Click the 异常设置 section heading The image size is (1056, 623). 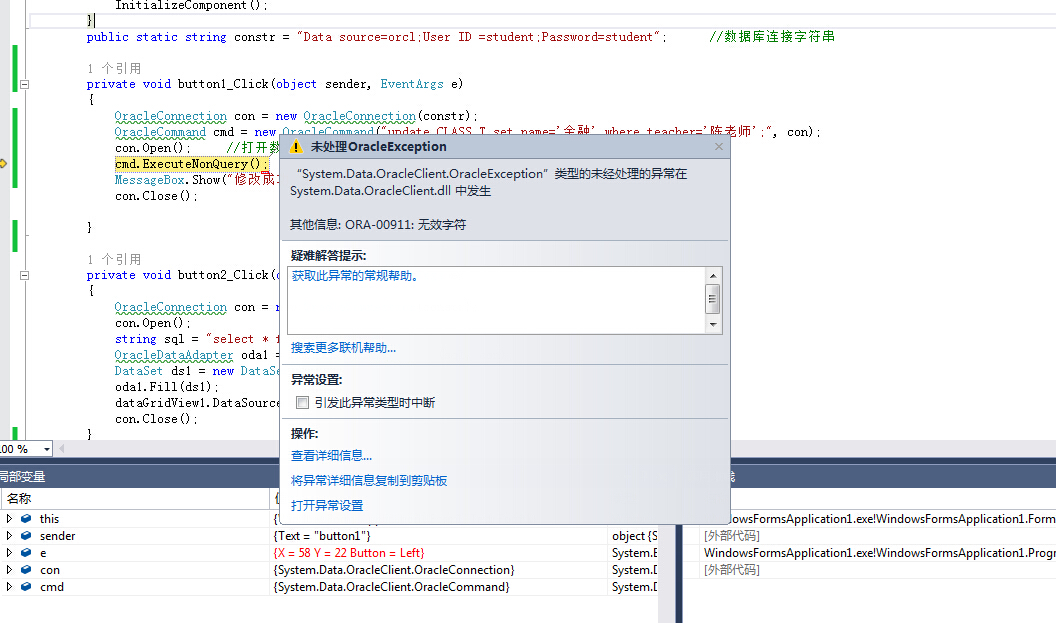click(x=317, y=380)
